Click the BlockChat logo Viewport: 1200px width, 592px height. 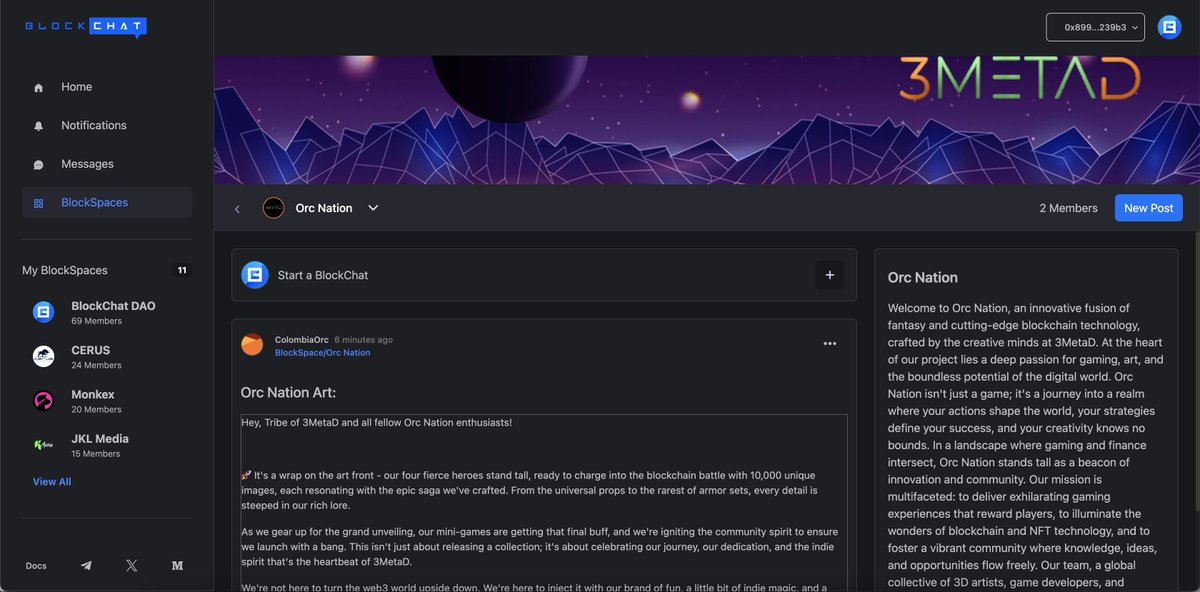(x=86, y=27)
